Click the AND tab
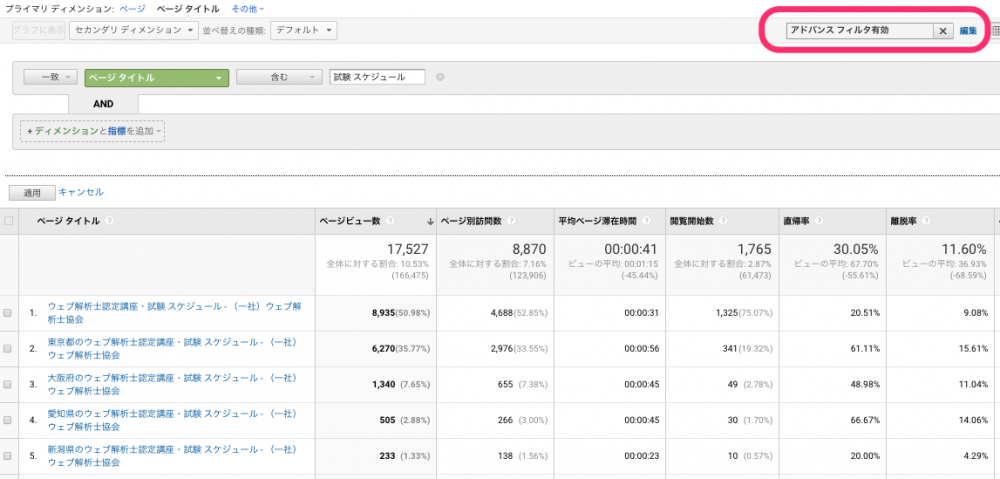 [103, 104]
